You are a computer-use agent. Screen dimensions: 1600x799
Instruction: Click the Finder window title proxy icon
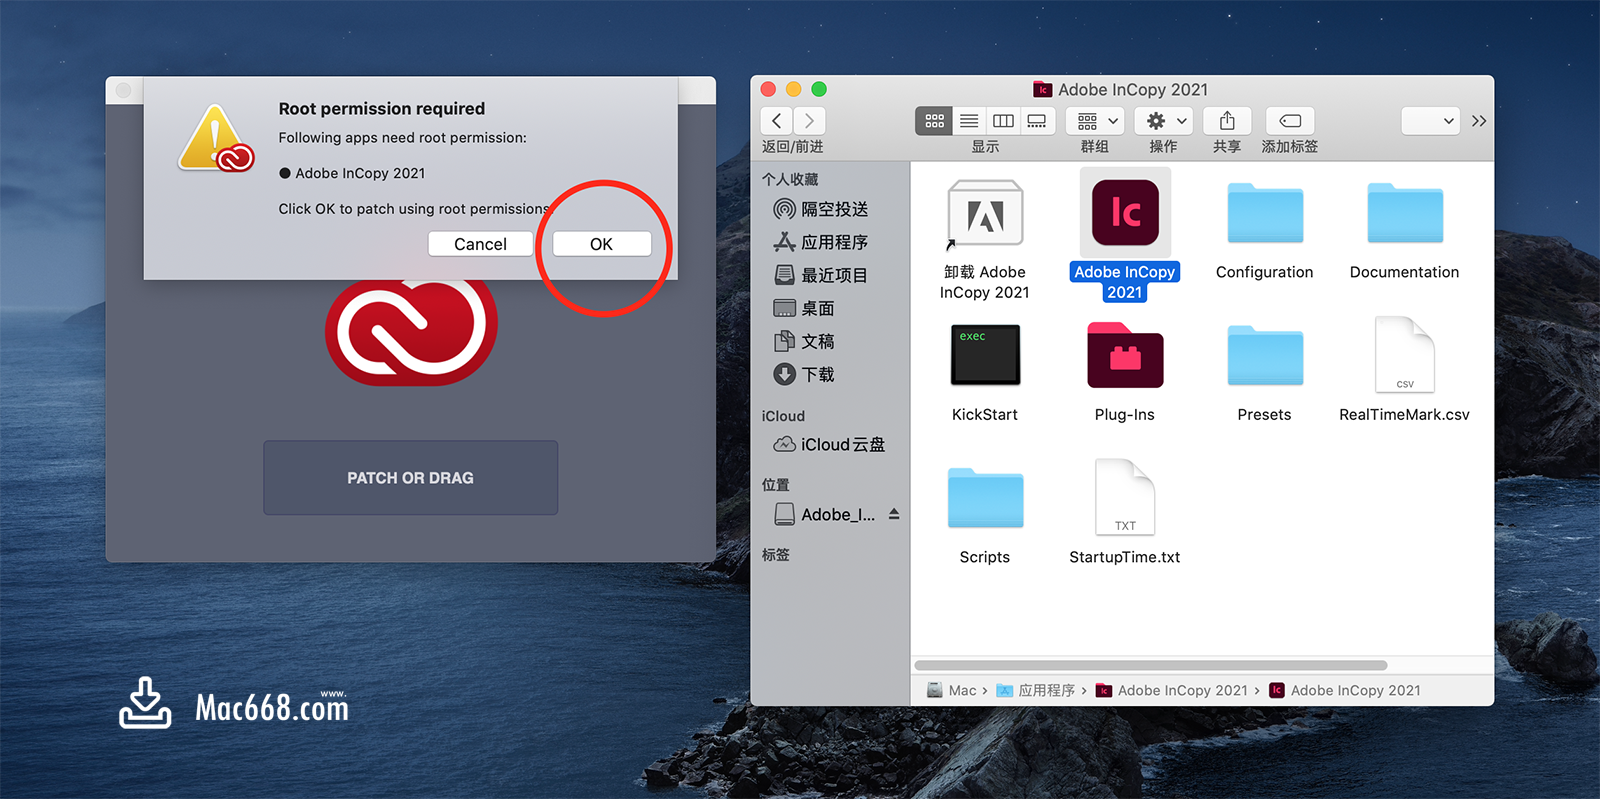tap(1043, 90)
